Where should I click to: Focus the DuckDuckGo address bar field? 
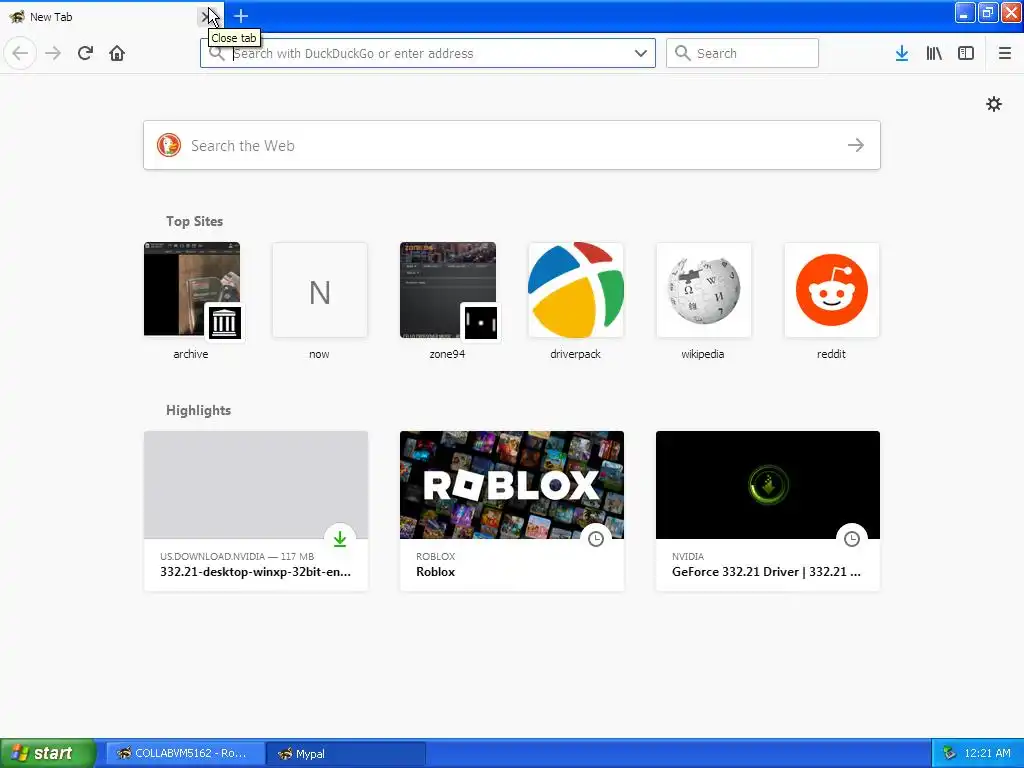click(428, 53)
